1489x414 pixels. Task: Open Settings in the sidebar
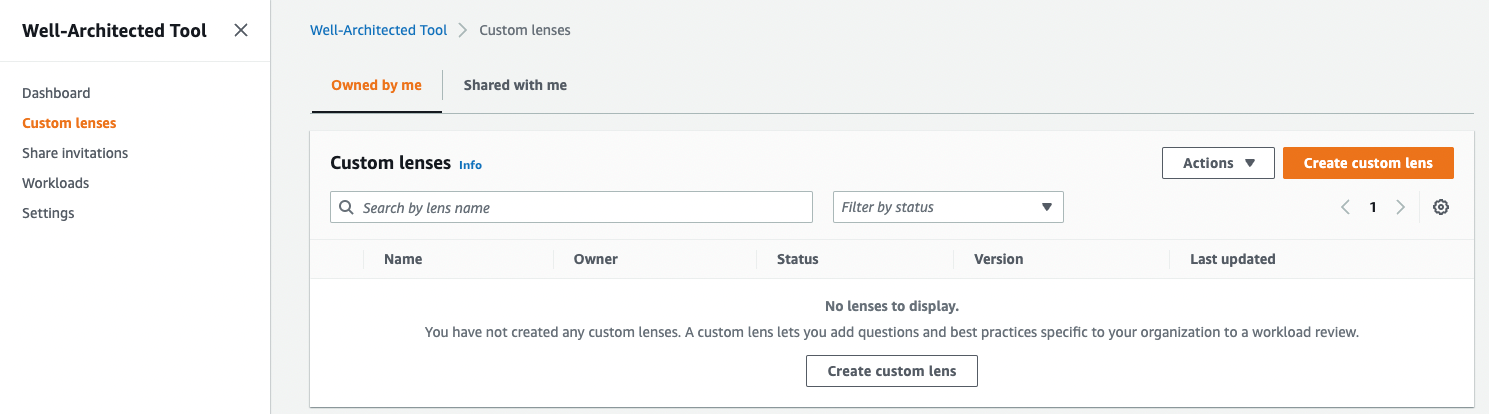[x=48, y=213]
